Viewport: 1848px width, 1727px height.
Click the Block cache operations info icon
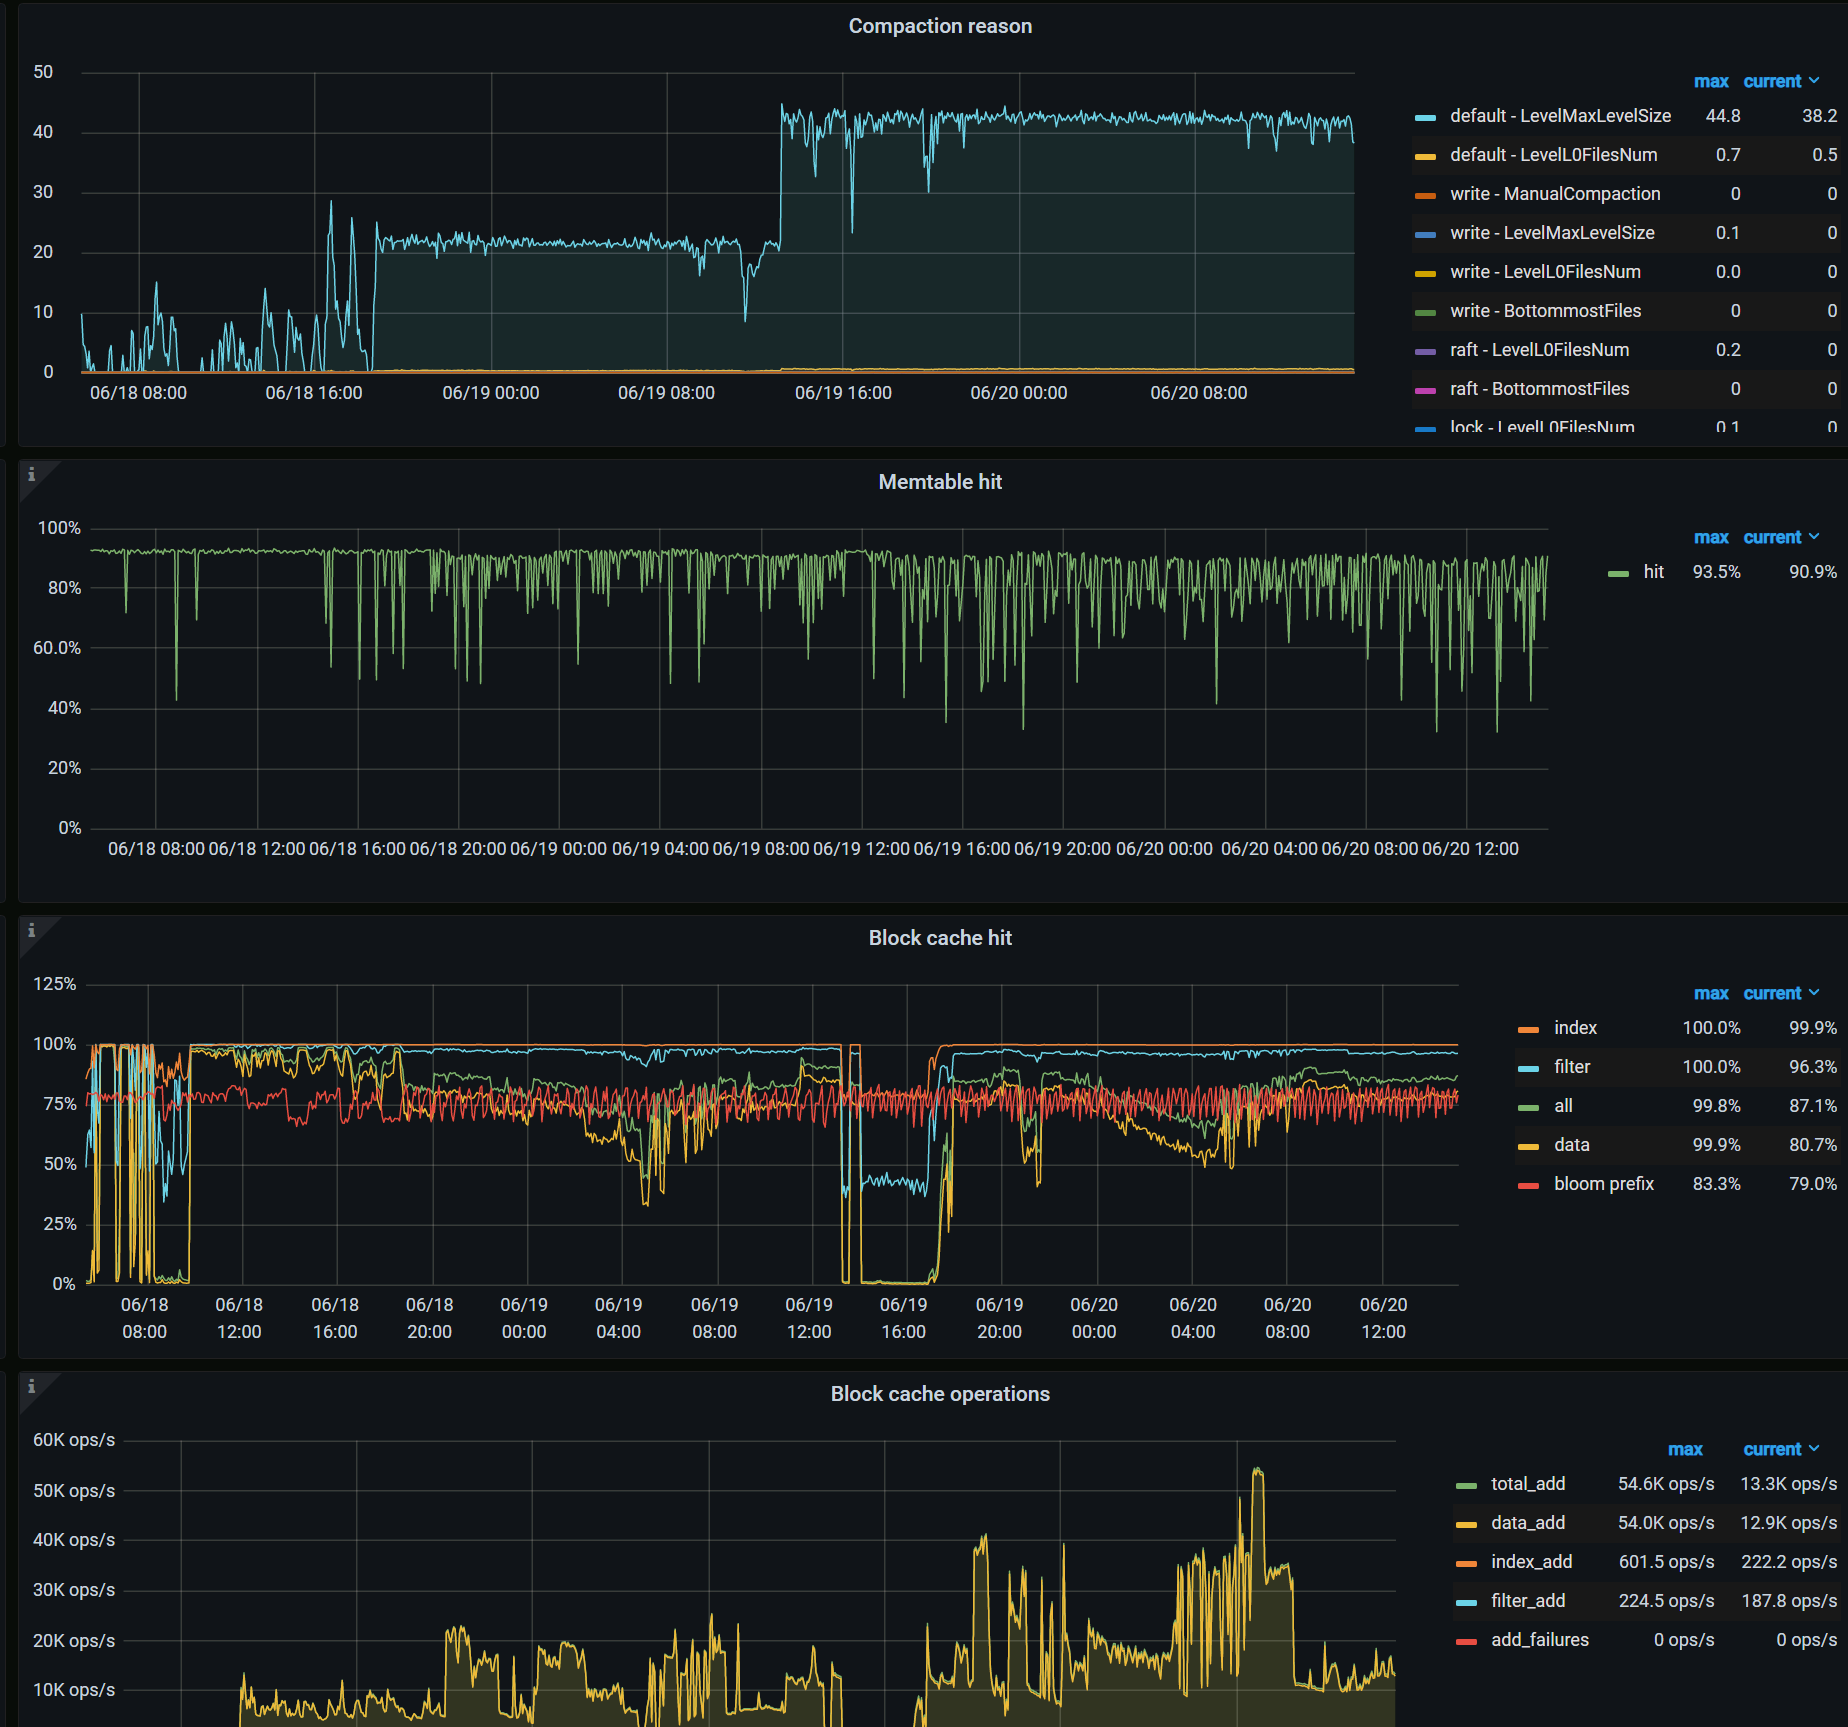click(x=31, y=1387)
